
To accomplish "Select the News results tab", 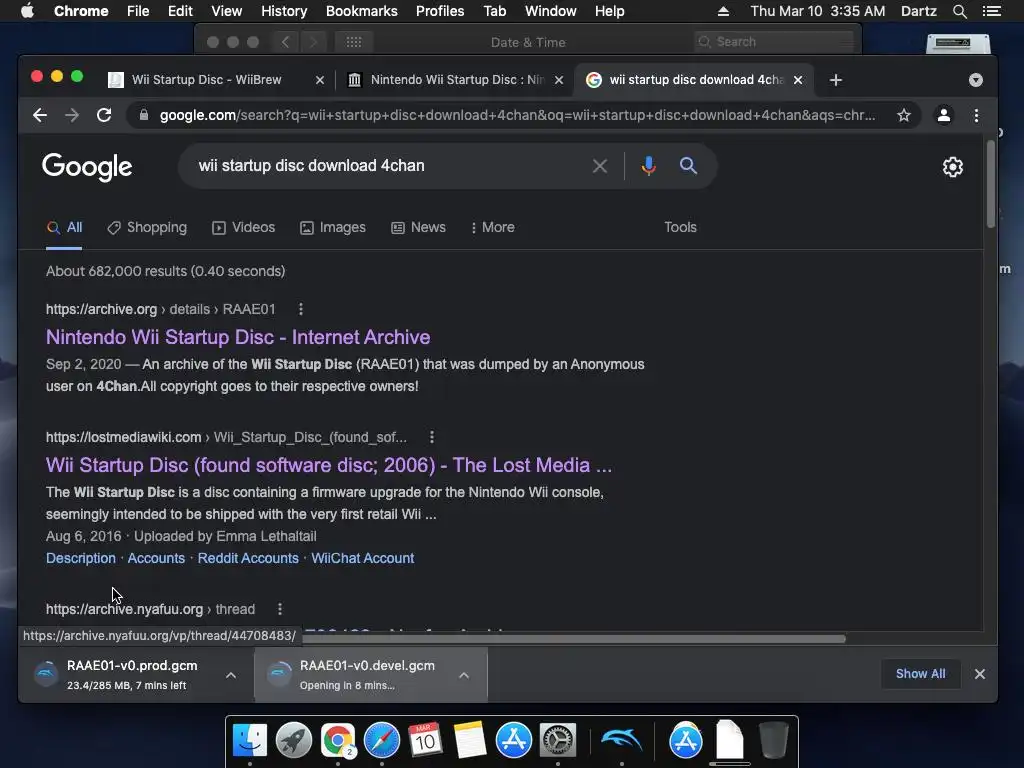I will coord(419,227).
